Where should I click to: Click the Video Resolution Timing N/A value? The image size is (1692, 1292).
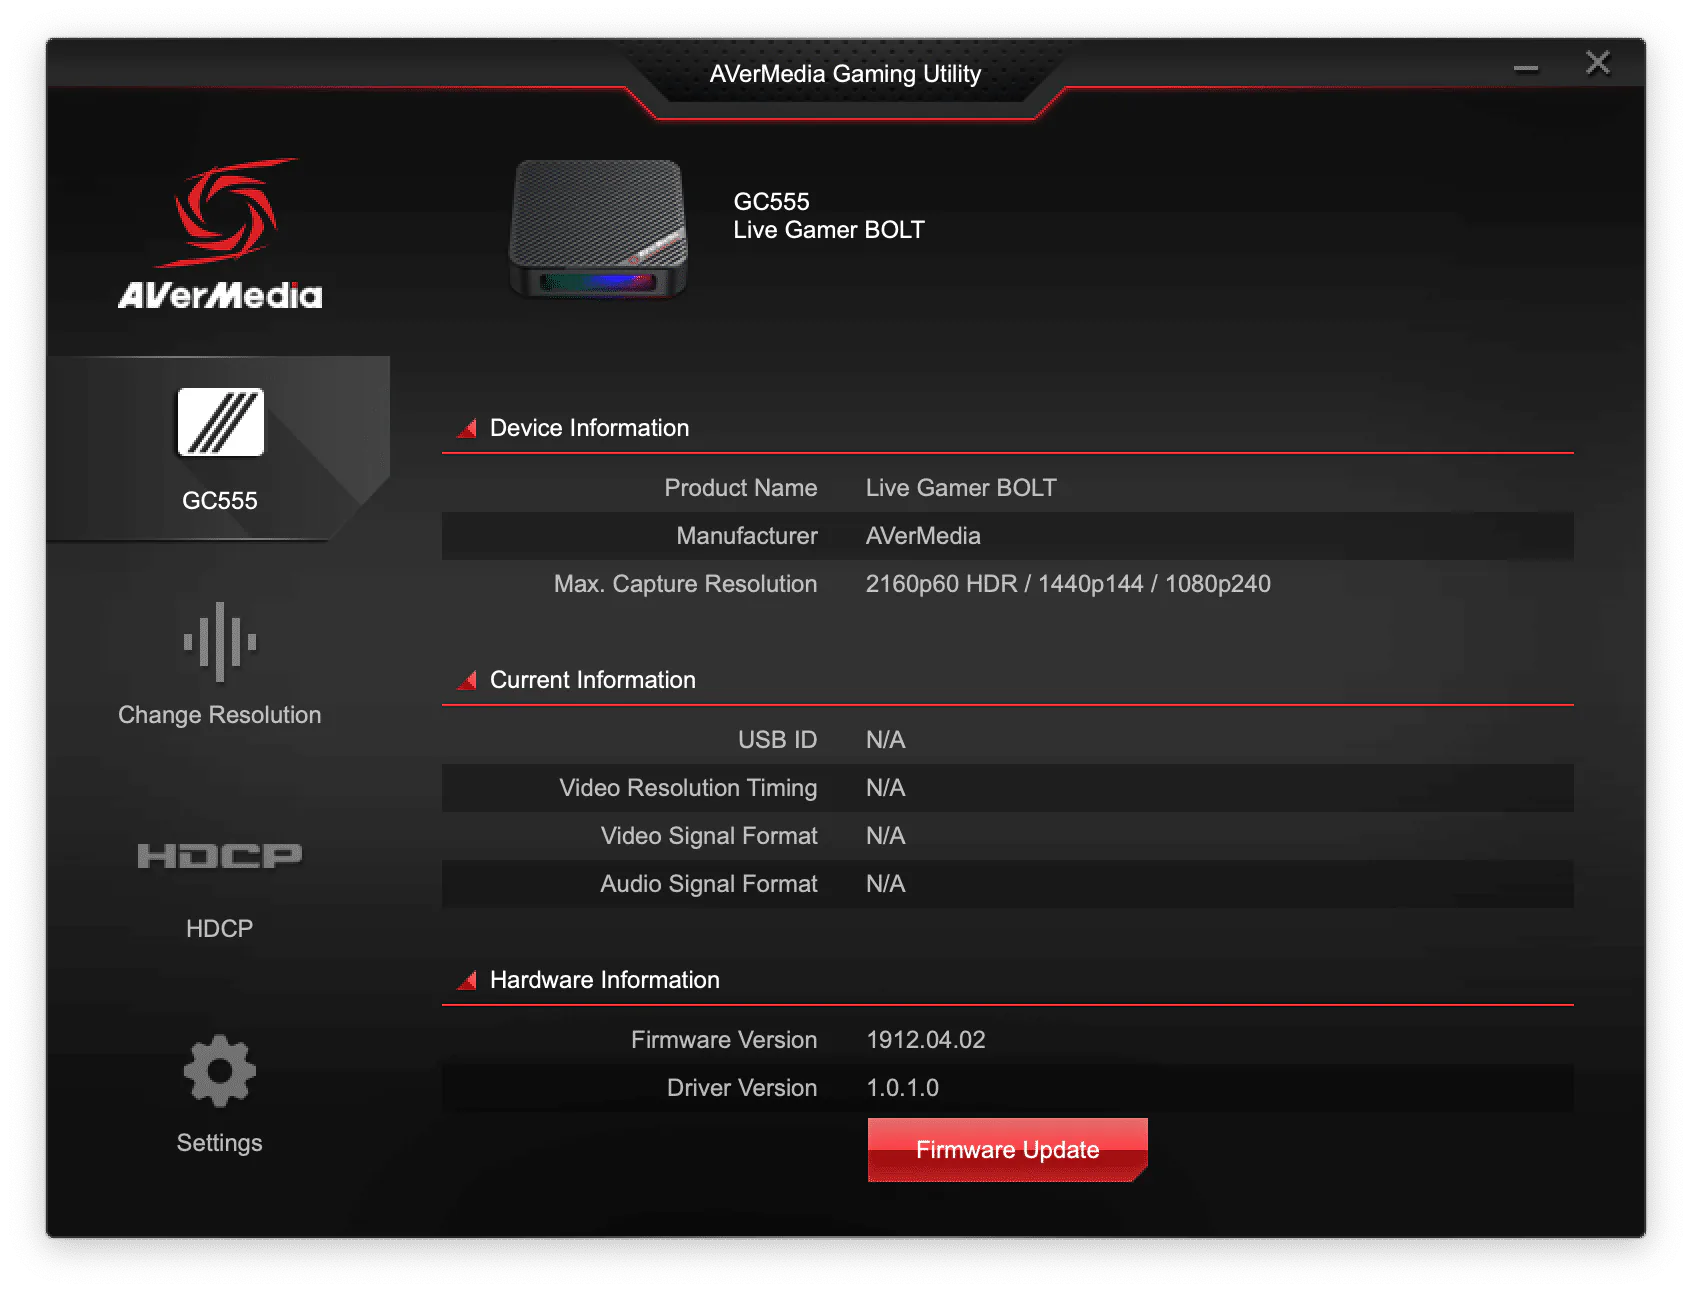tap(885, 788)
